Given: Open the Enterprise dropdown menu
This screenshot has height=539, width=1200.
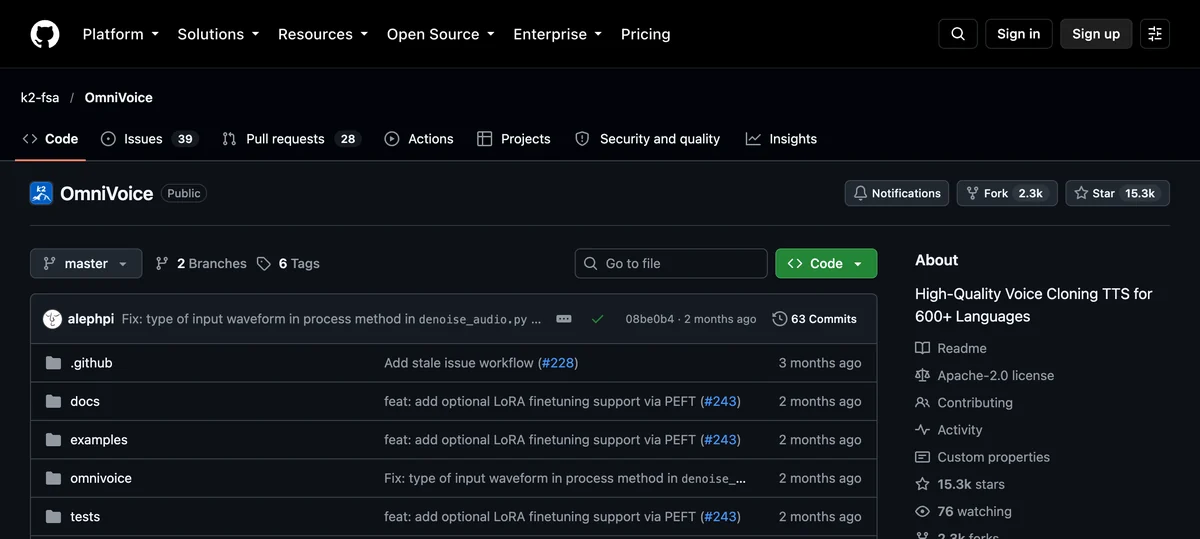Looking at the screenshot, I should point(557,34).
